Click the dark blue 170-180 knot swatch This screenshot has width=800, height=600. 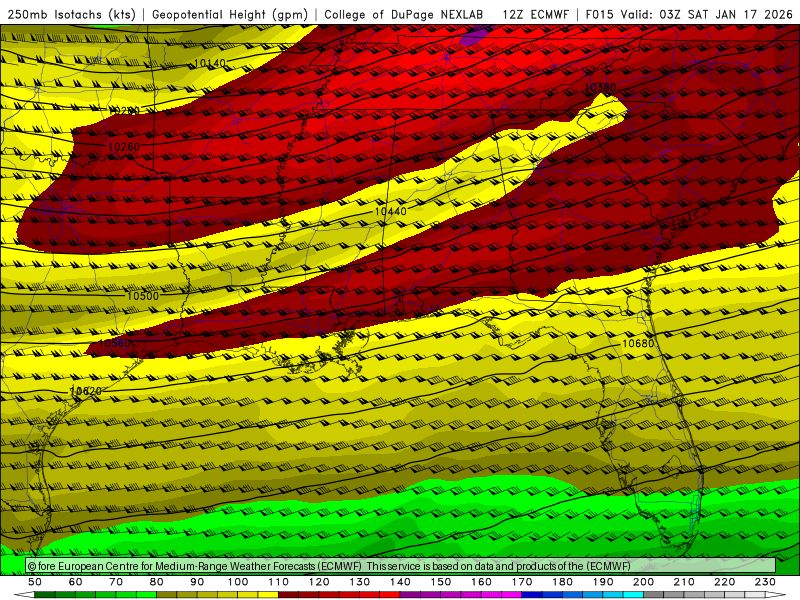pyautogui.click(x=542, y=595)
